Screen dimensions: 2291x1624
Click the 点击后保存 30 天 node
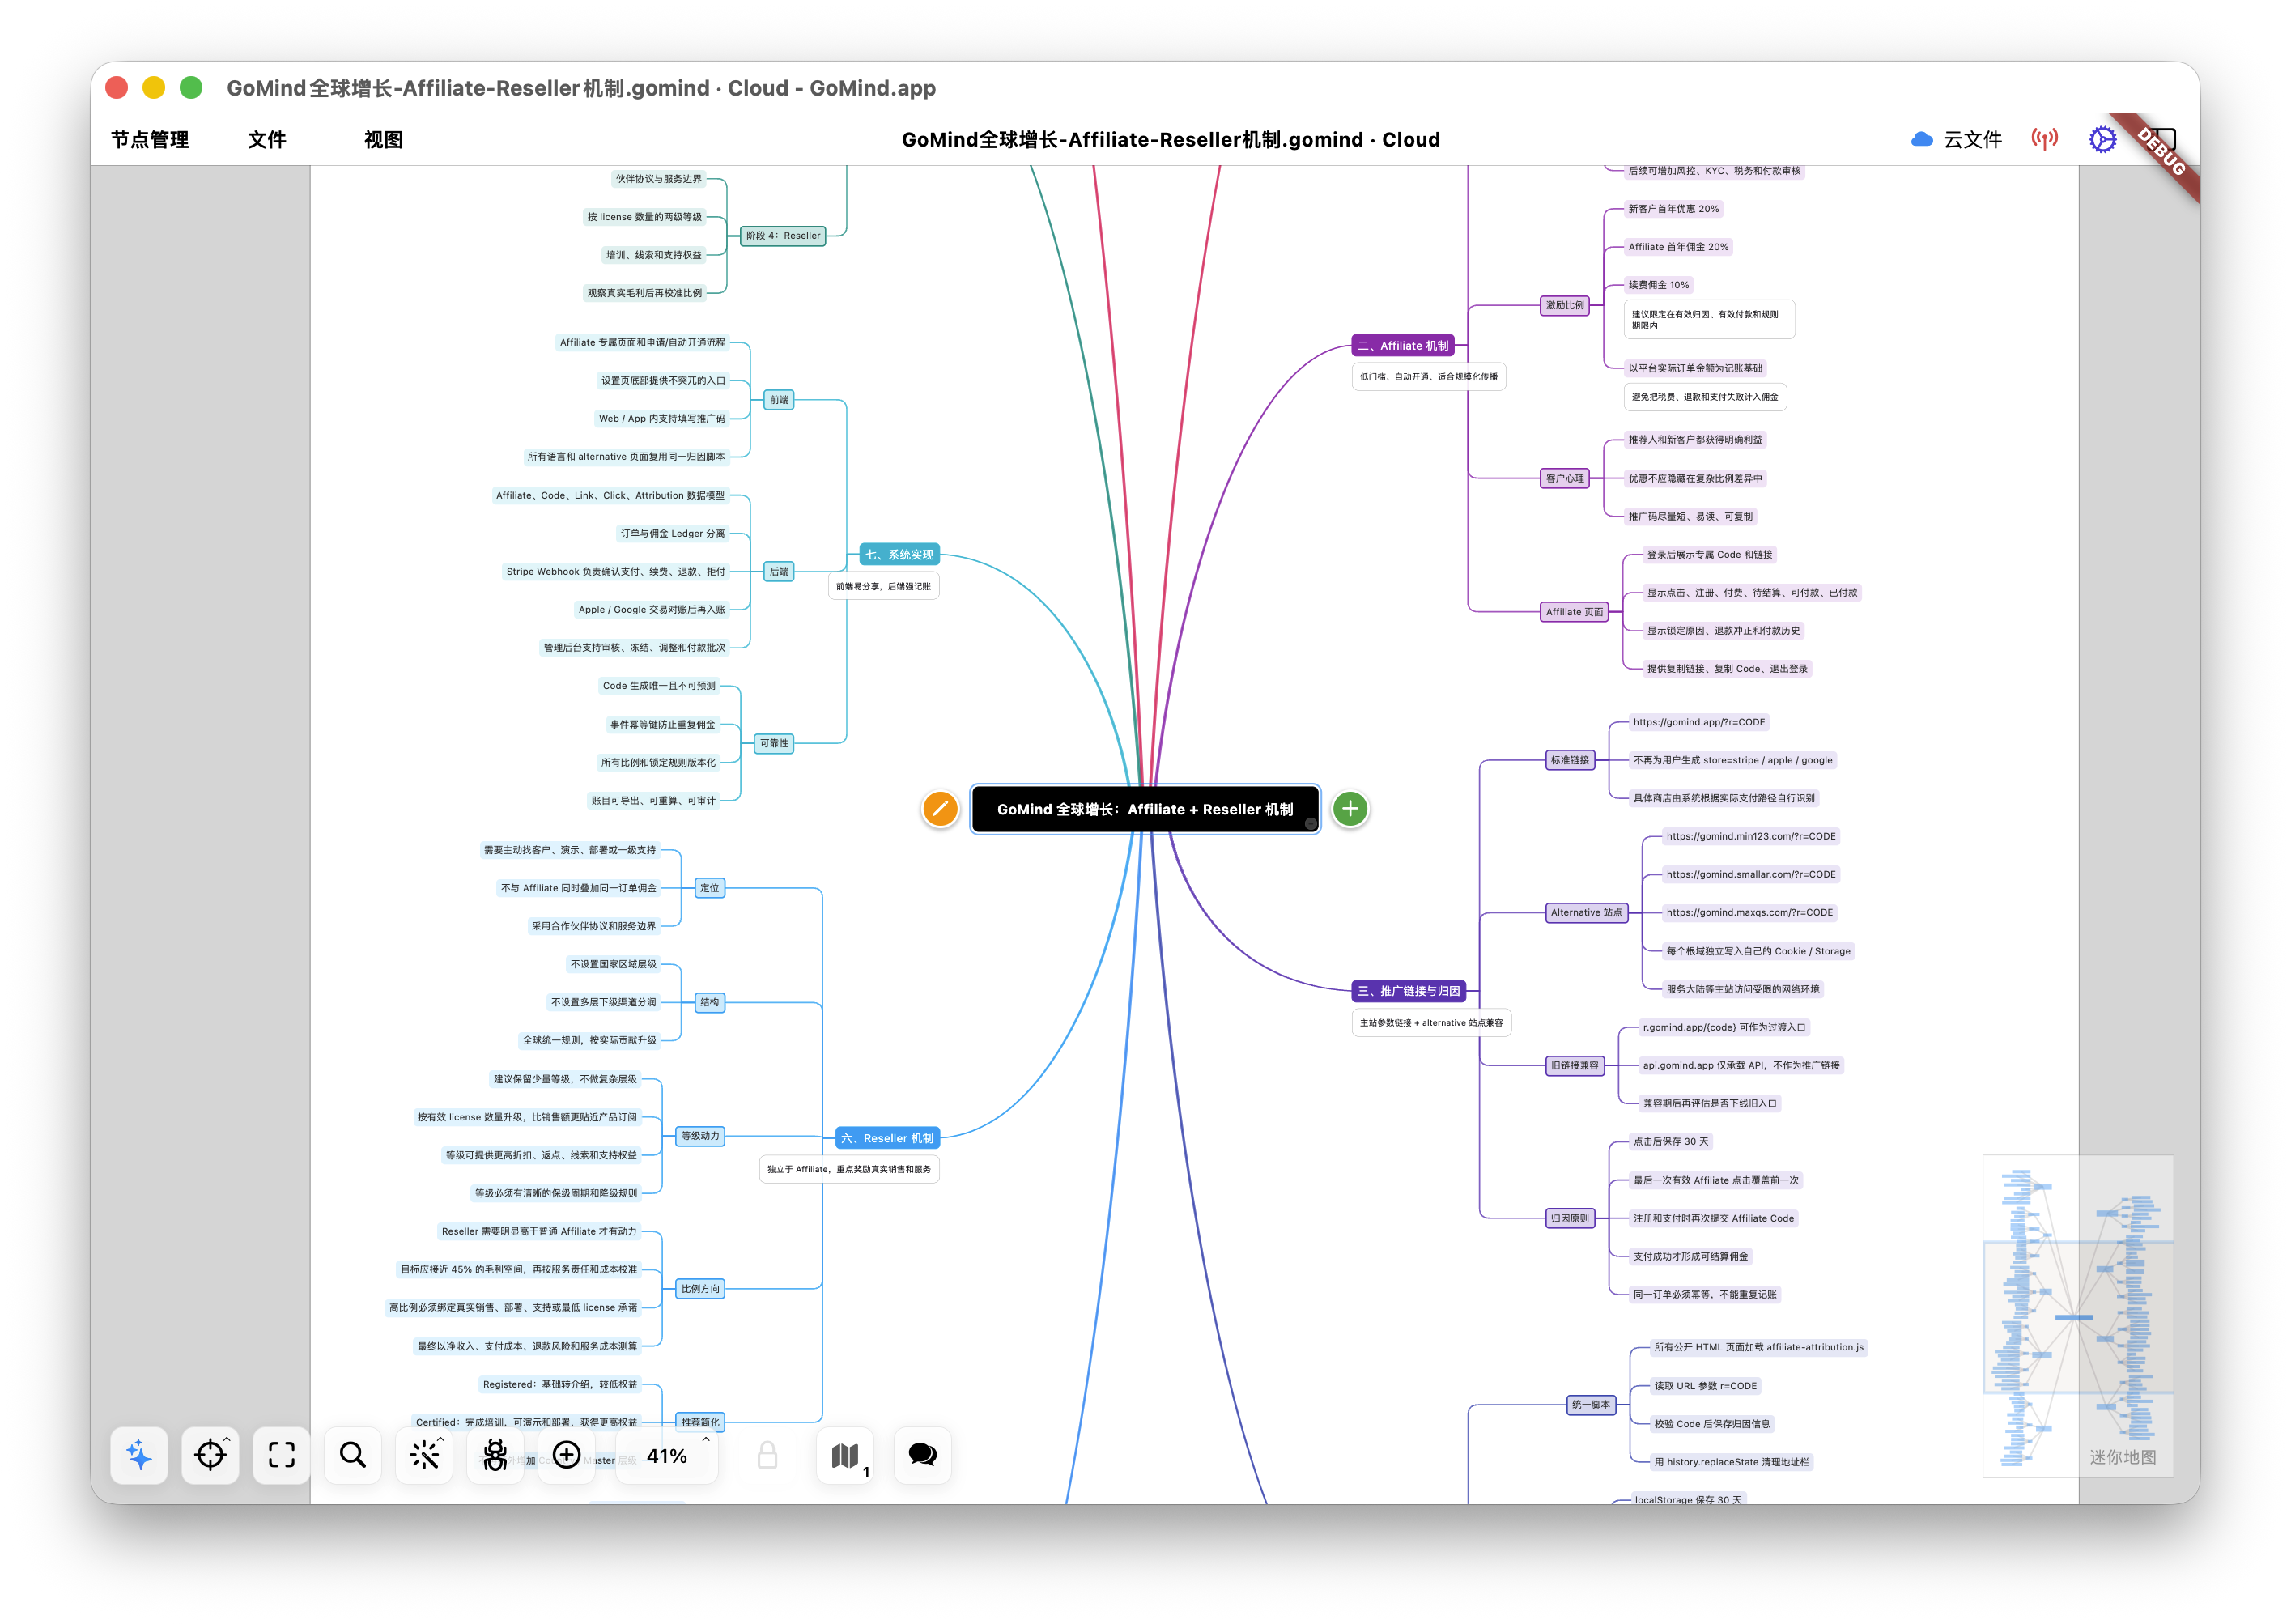pos(1671,1142)
